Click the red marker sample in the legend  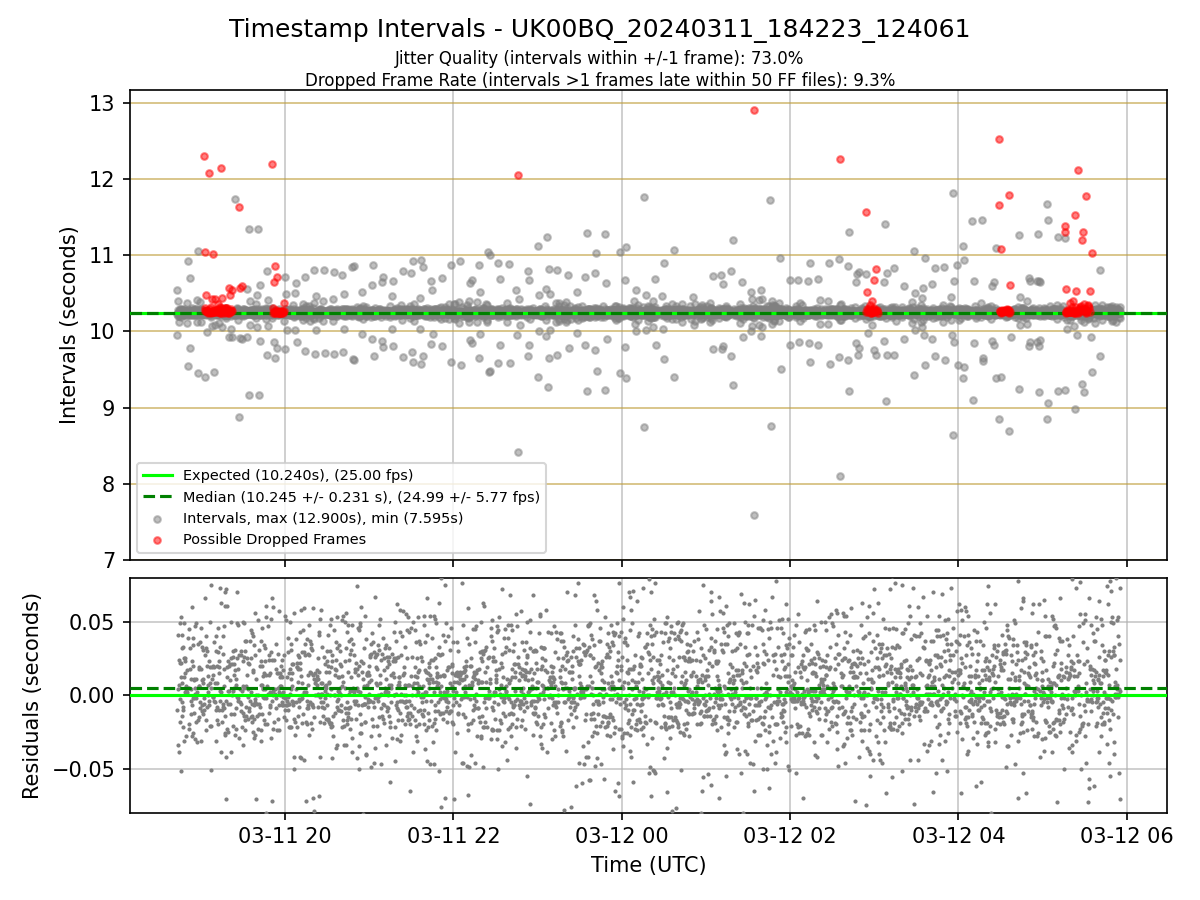[x=158, y=540]
